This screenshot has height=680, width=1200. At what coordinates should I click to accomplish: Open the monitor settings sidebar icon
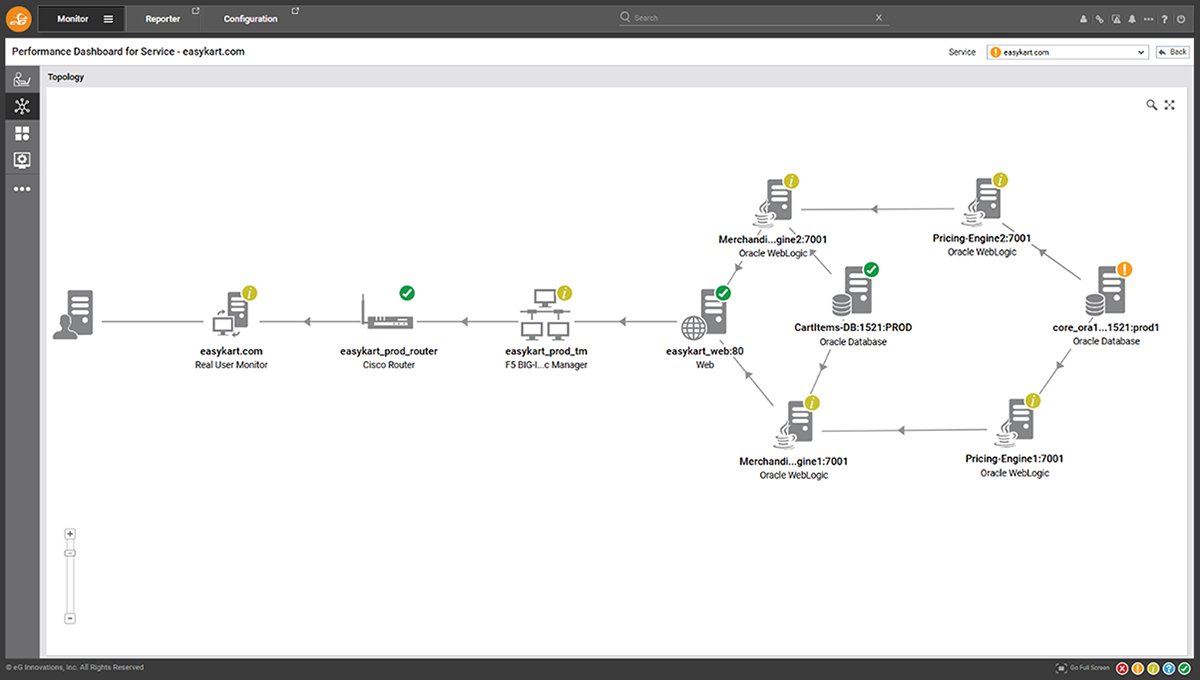click(x=21, y=160)
